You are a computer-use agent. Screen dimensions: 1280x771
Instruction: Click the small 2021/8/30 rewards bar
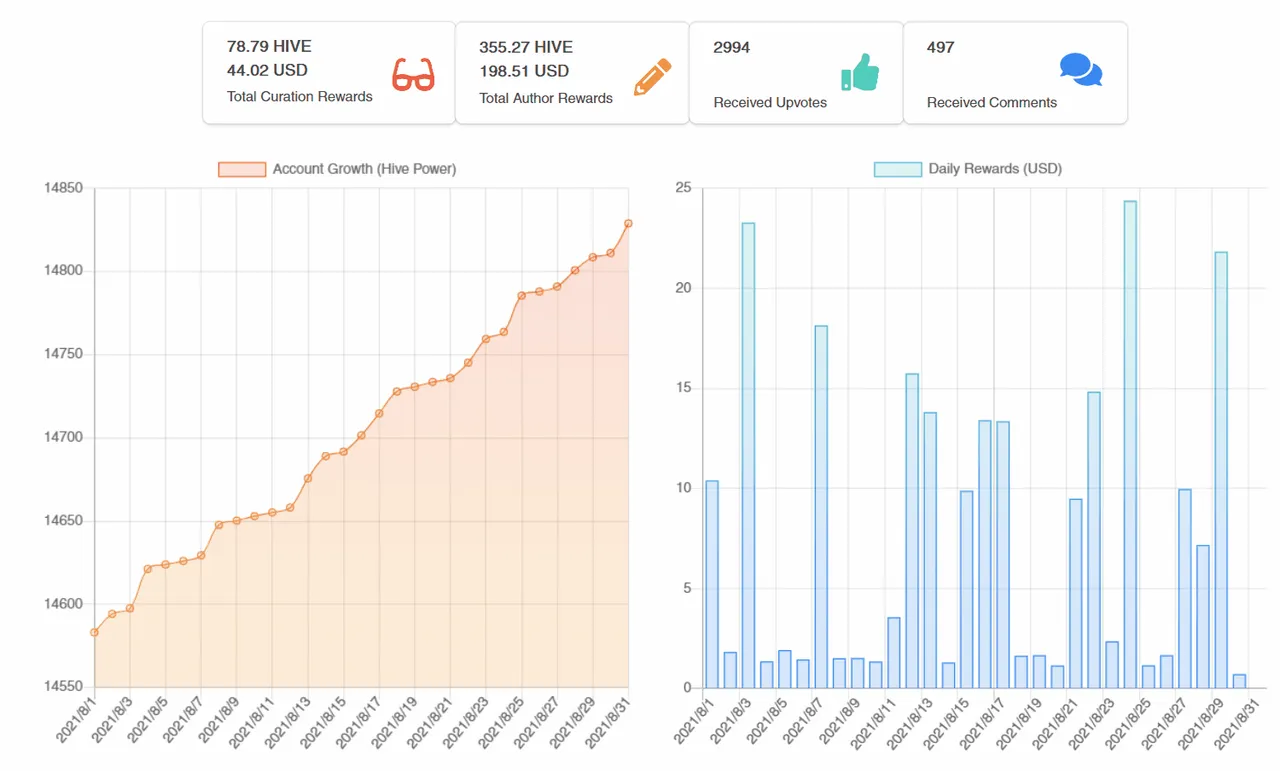(x=1239, y=681)
